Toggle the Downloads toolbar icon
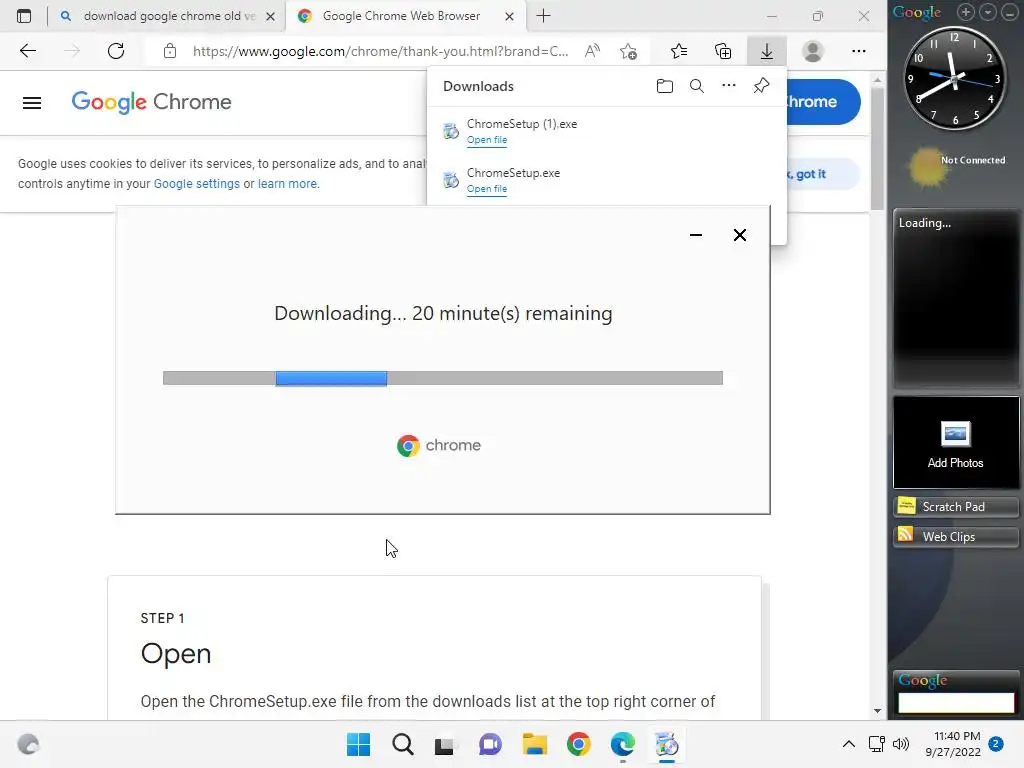The image size is (1024, 768). (x=767, y=51)
